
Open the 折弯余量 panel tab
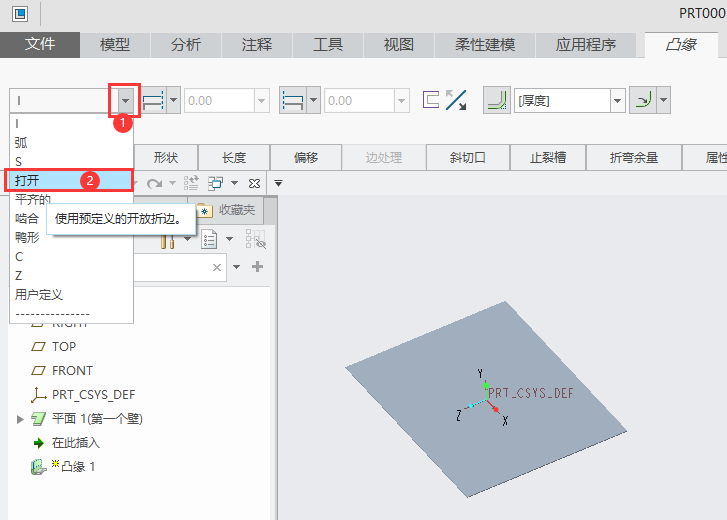634,158
